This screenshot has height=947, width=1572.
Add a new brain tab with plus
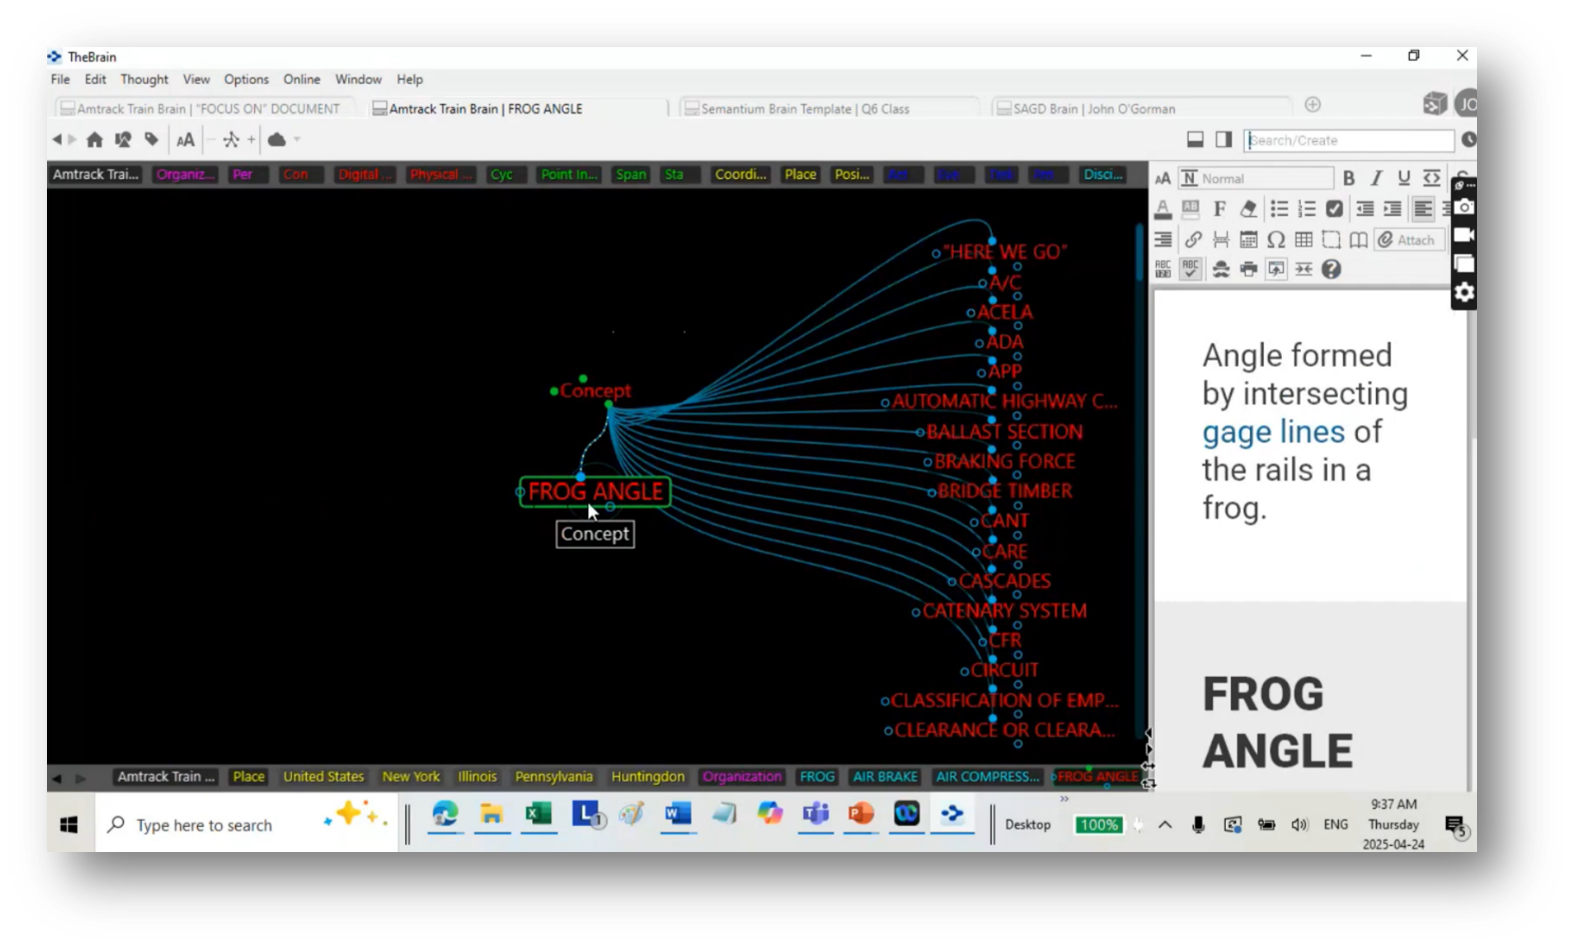[x=1313, y=105]
